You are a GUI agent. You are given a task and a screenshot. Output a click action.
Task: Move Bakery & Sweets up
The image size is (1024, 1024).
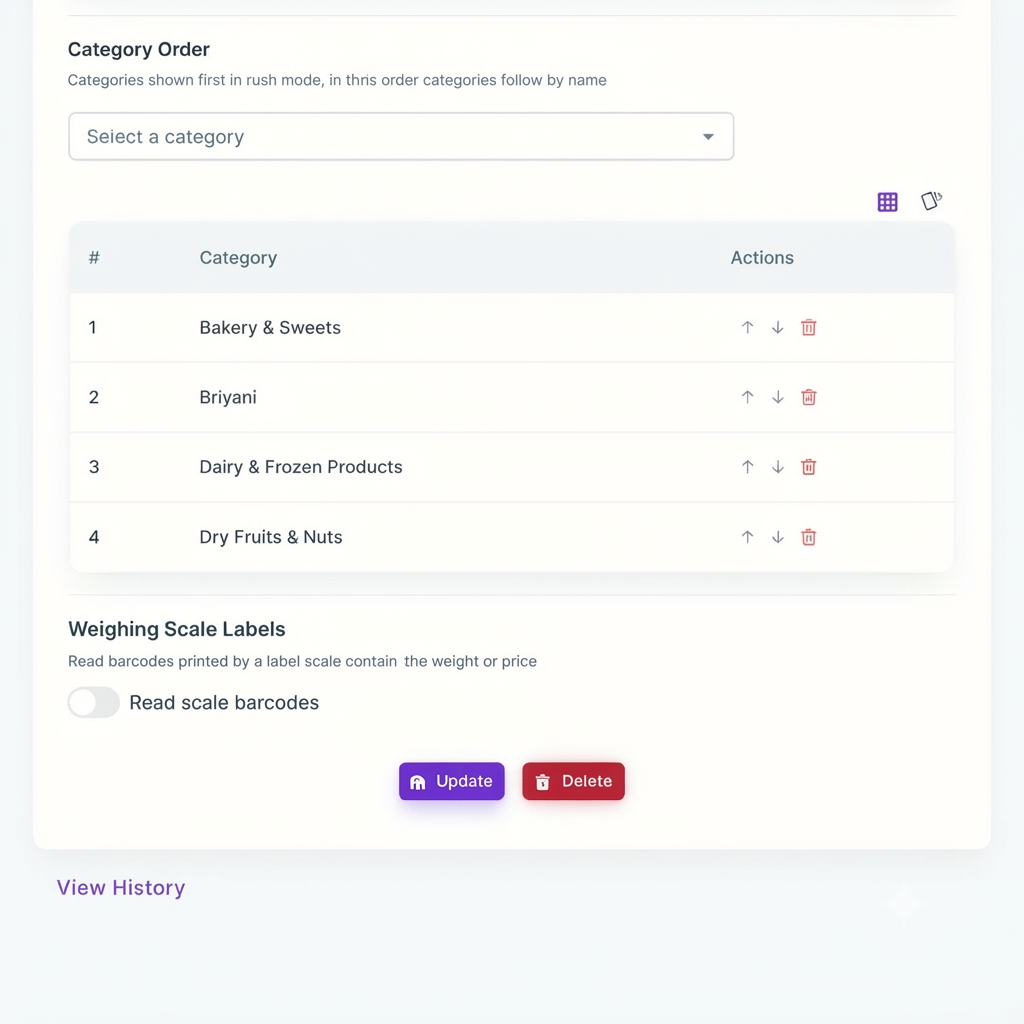[747, 327]
